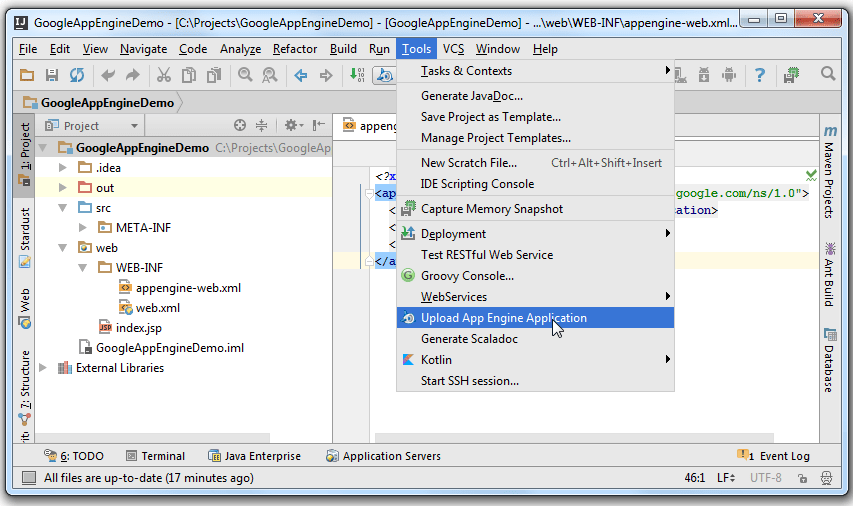Choose Start SSH session...

point(535,381)
